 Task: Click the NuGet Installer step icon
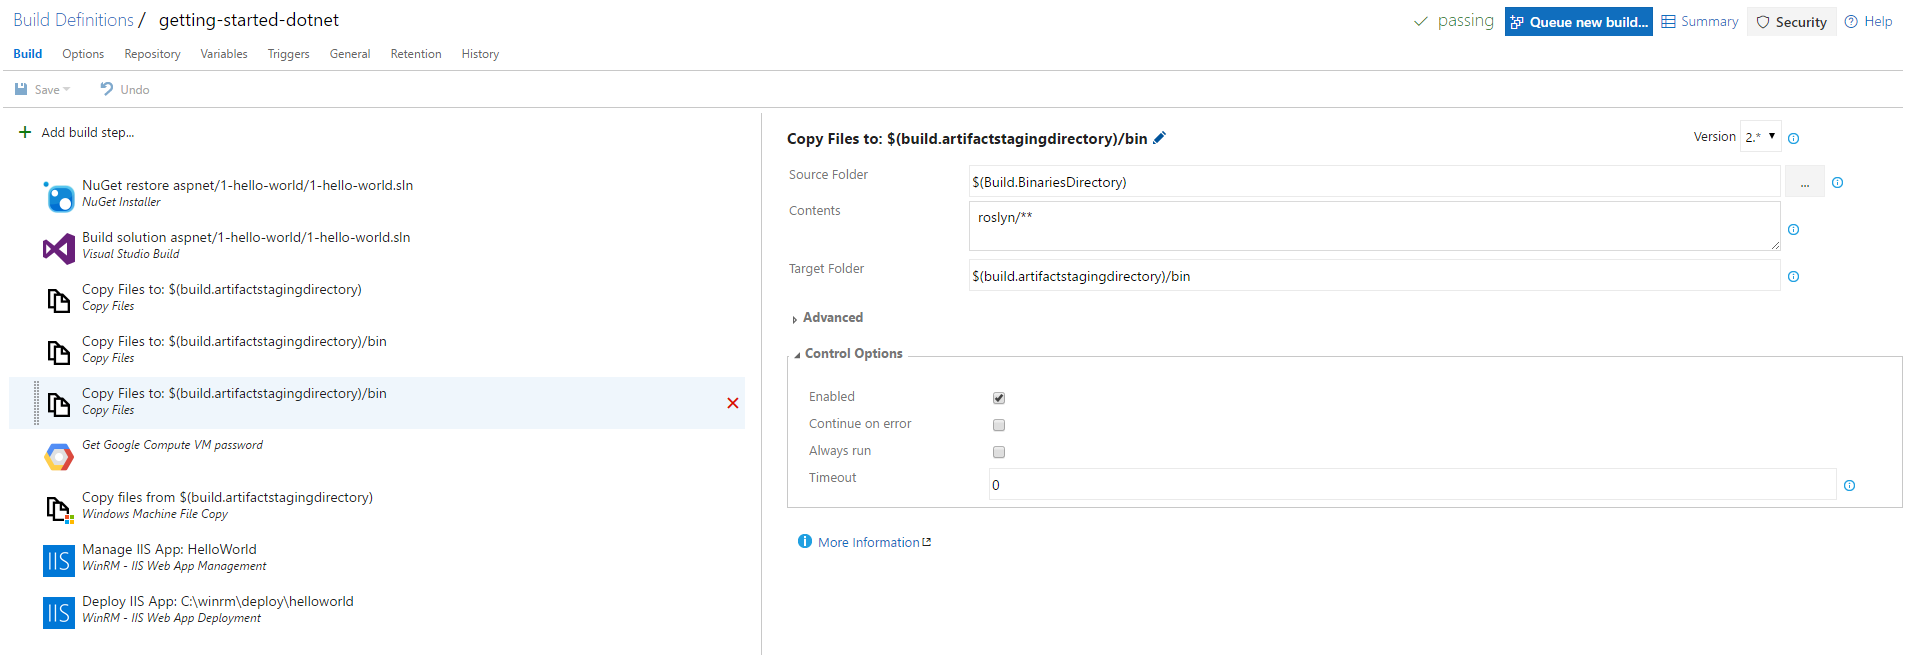(x=59, y=196)
